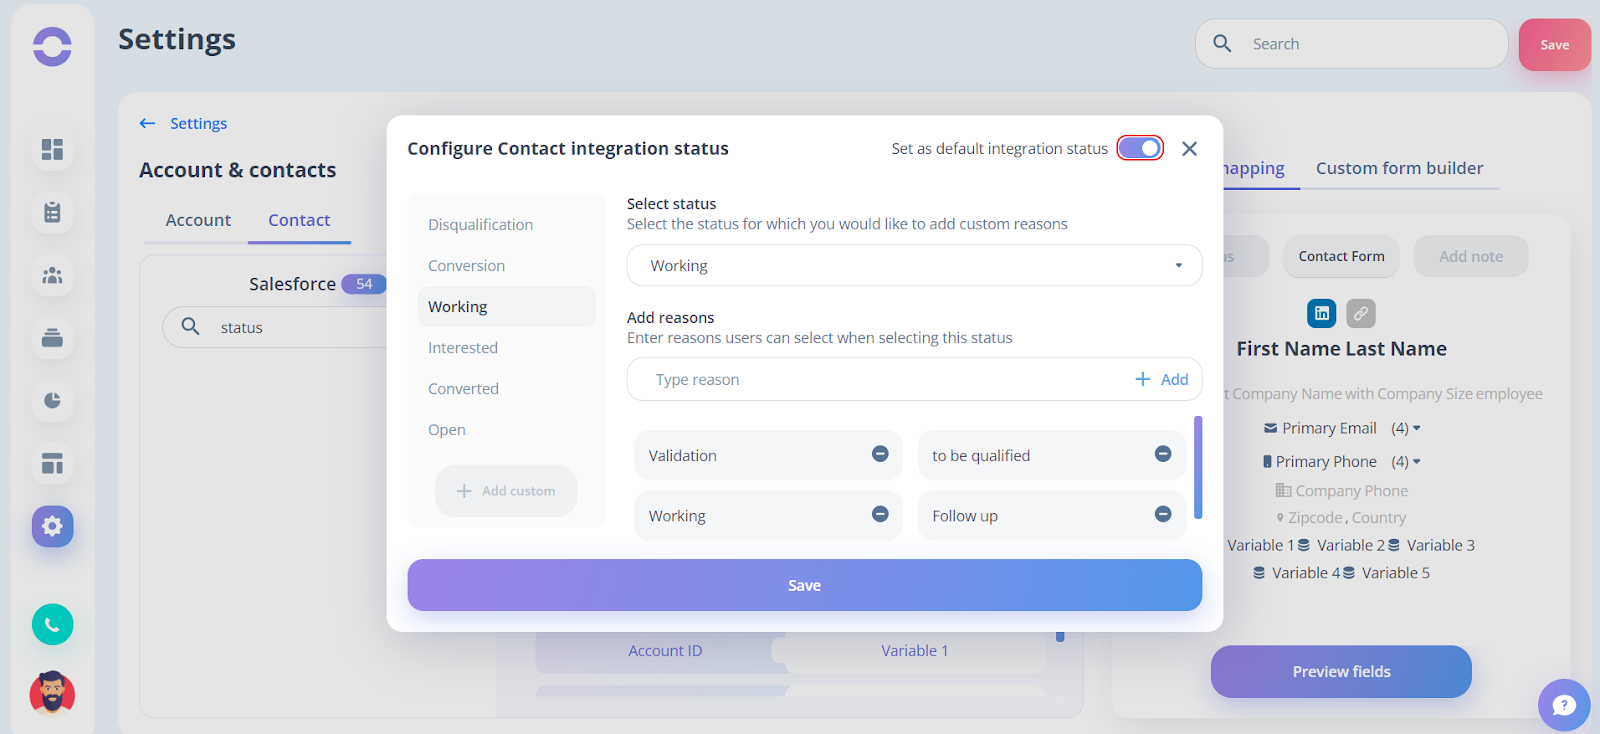Toggle default integration status switch
The image size is (1600, 734).
click(1140, 148)
